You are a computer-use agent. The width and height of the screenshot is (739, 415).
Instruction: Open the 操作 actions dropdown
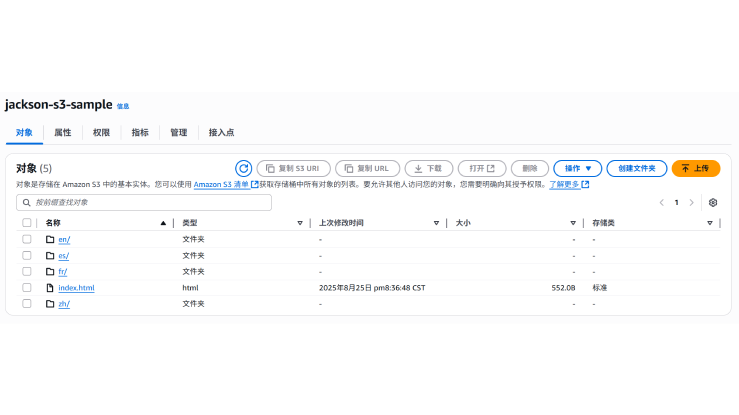pos(578,169)
